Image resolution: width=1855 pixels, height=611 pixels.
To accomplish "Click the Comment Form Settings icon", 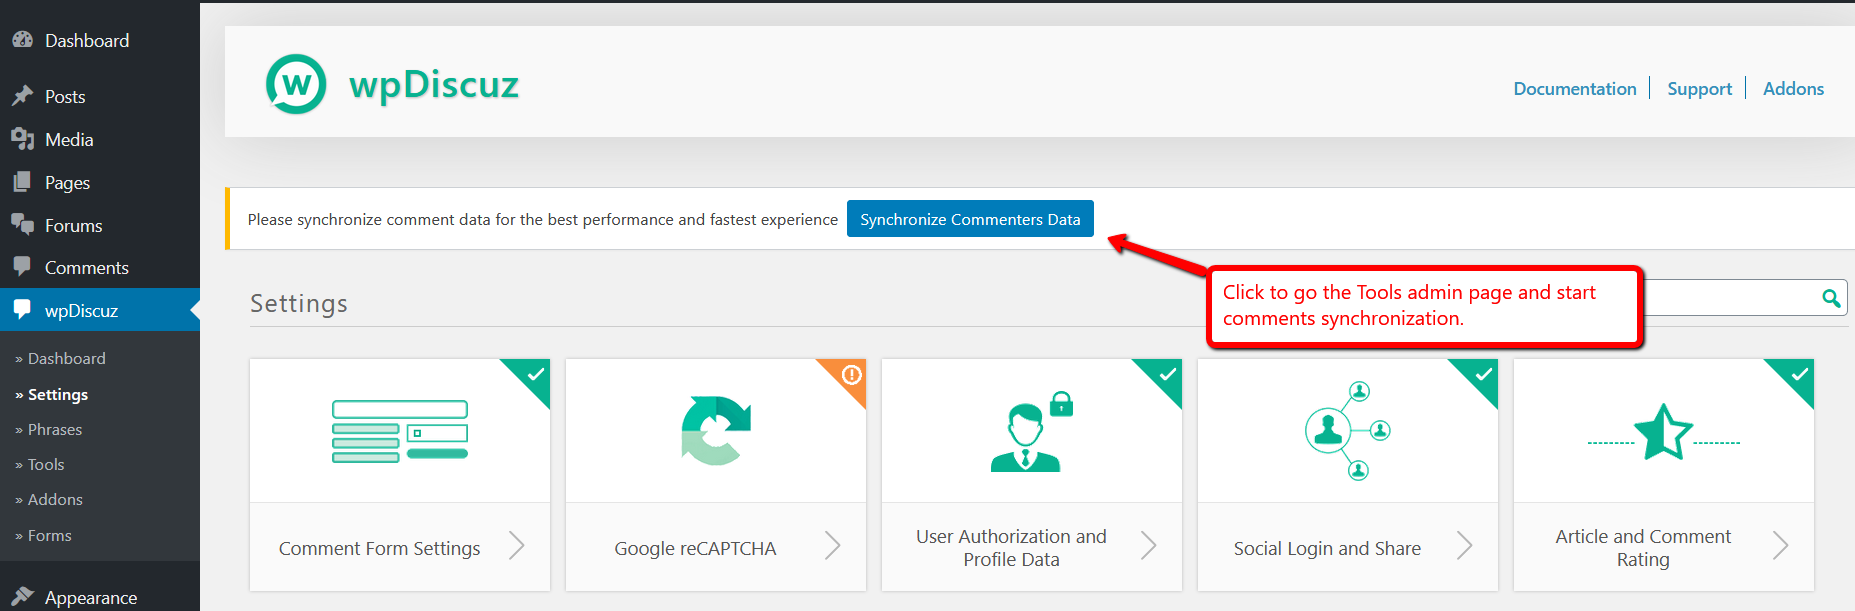I will pyautogui.click(x=400, y=431).
